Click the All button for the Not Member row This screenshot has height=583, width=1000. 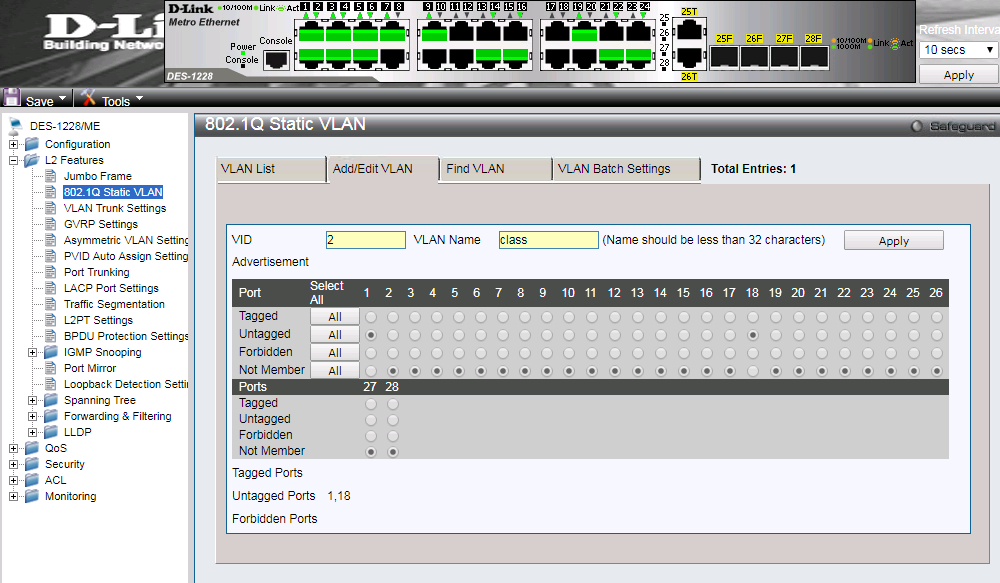click(335, 370)
